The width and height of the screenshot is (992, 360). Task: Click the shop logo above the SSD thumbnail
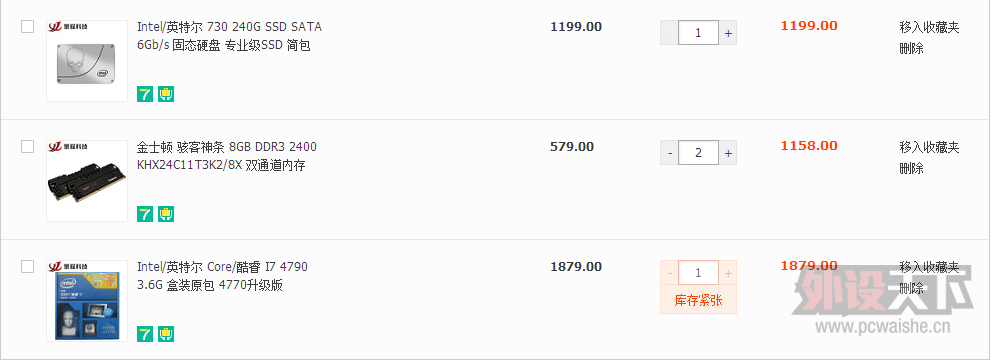(69, 27)
